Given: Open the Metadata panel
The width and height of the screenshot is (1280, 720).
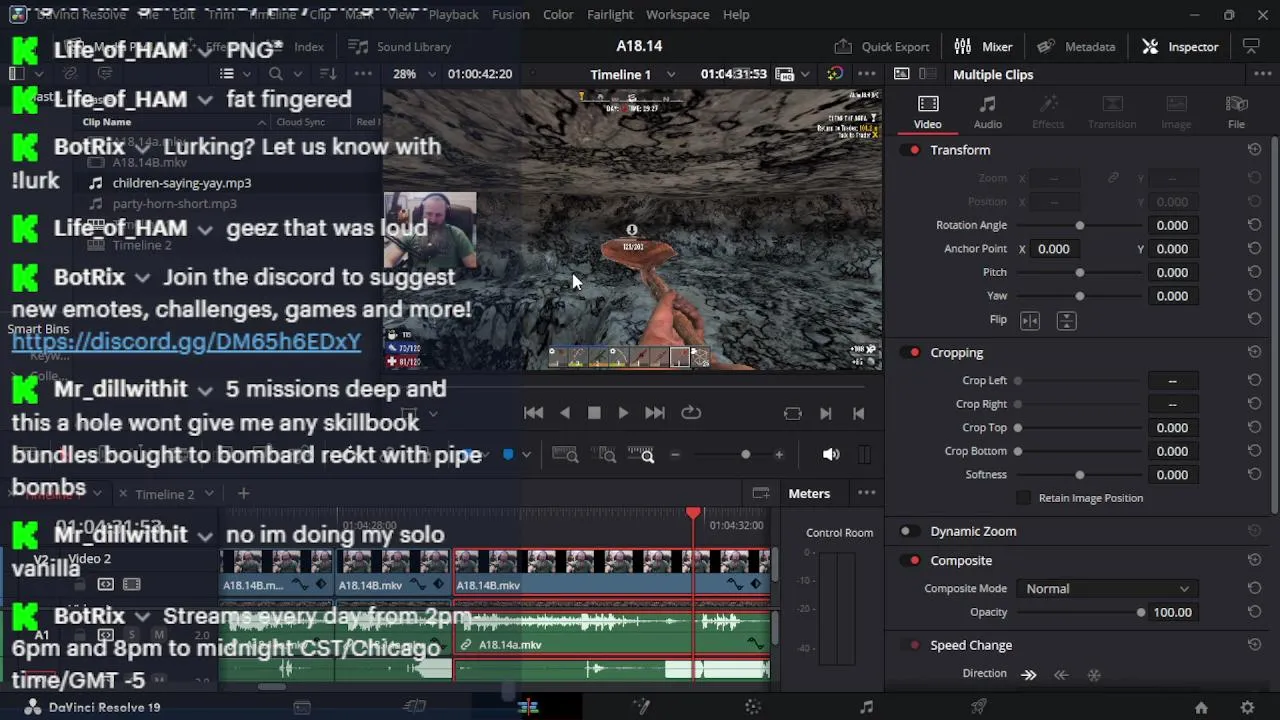Looking at the screenshot, I should click(x=1076, y=46).
